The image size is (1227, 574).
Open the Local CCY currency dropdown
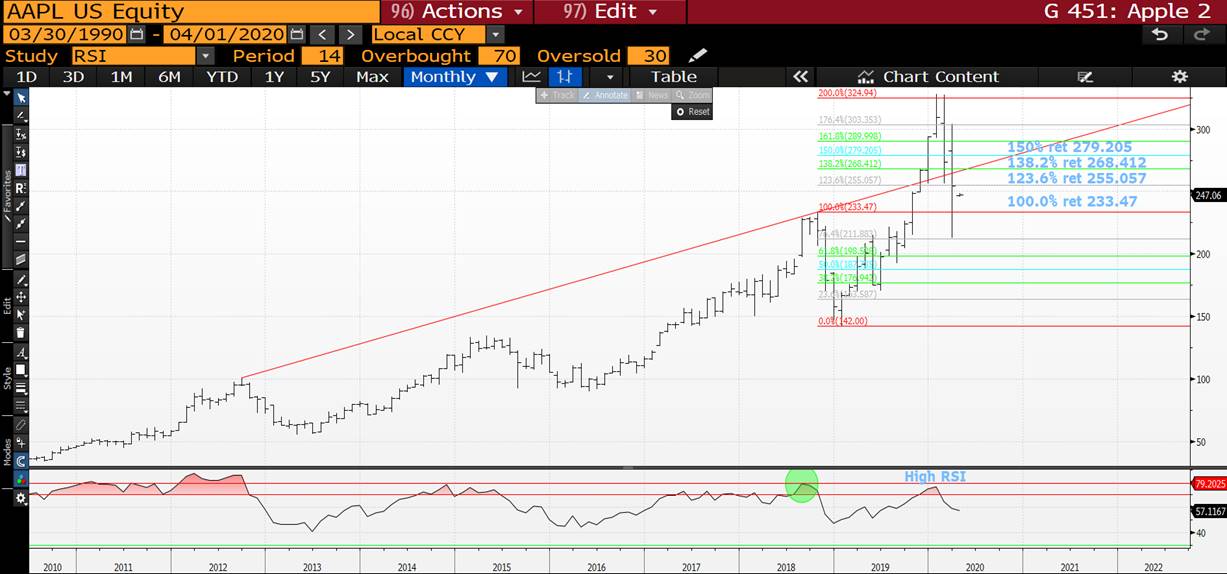coord(496,34)
